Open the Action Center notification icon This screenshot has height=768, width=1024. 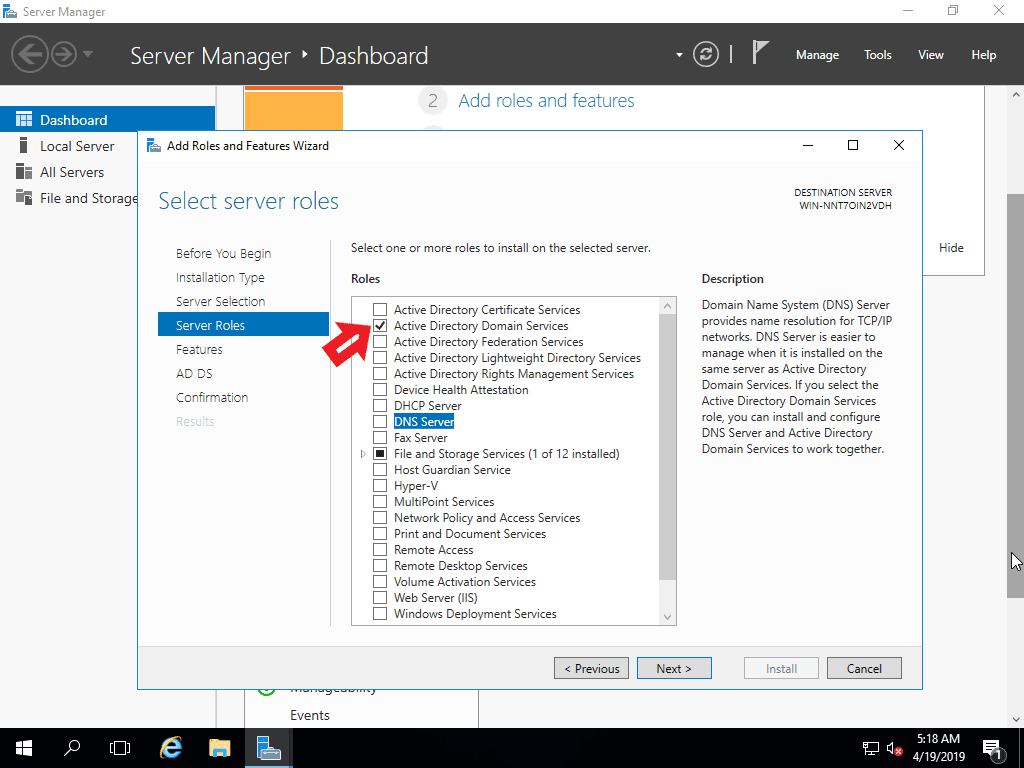point(992,748)
